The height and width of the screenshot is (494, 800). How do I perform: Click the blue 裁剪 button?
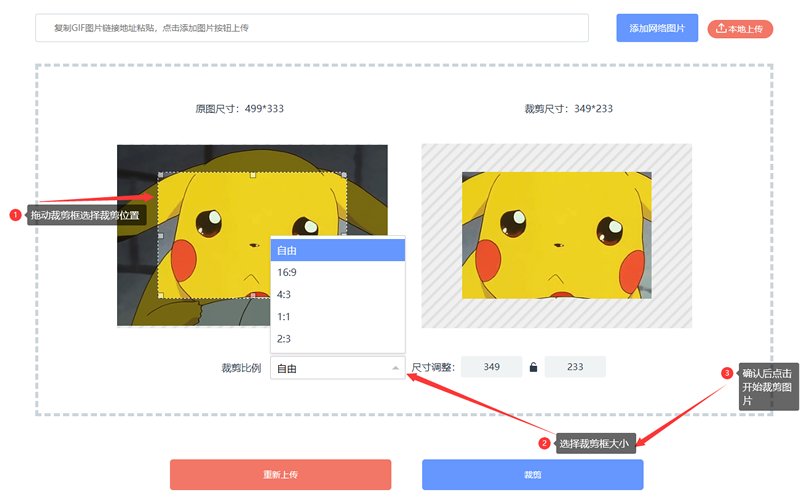click(x=533, y=475)
